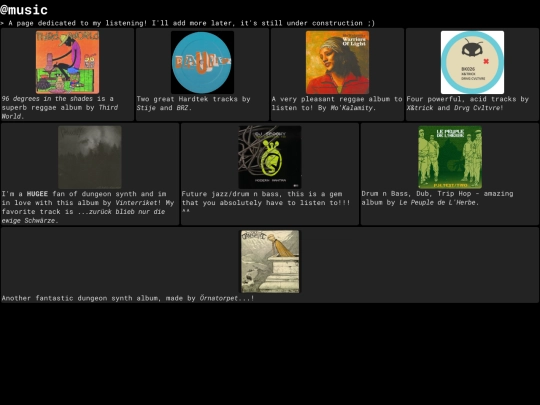Image resolution: width=540 pixels, height=405 pixels.
Task: Click the @music page heading
Action: [24, 10]
